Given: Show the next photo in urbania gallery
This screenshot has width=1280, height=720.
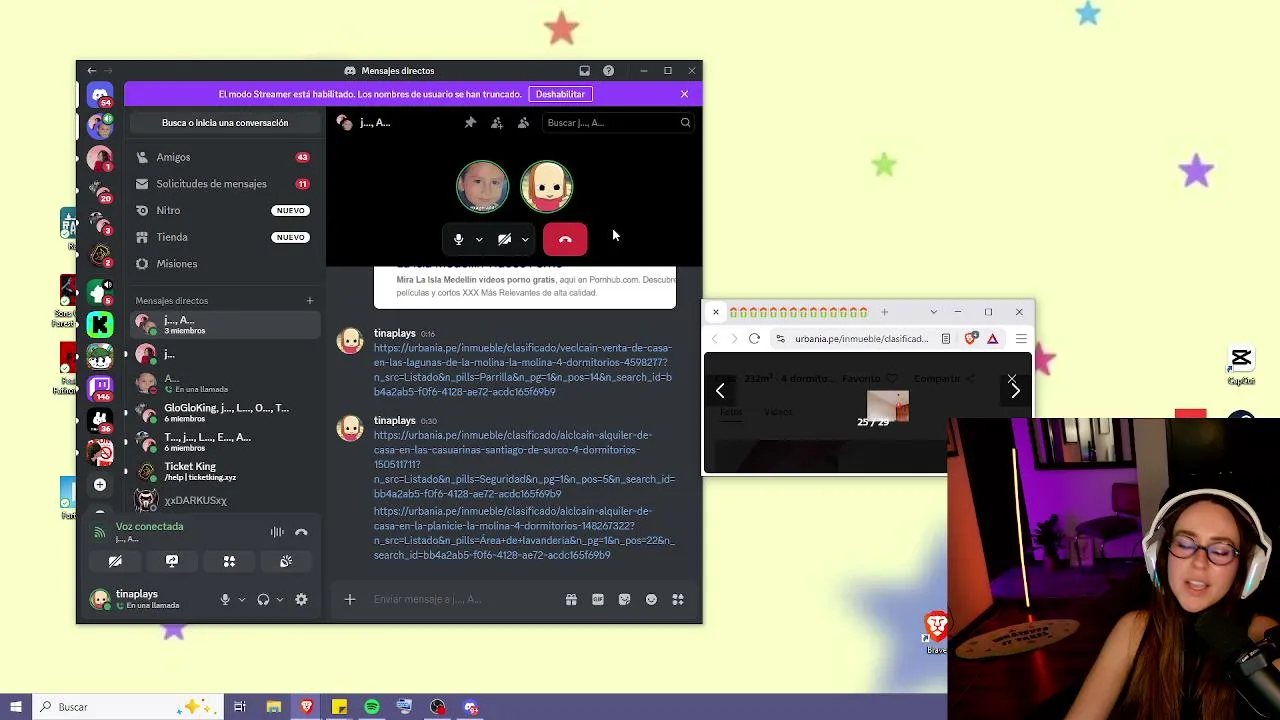Looking at the screenshot, I should 1015,391.
